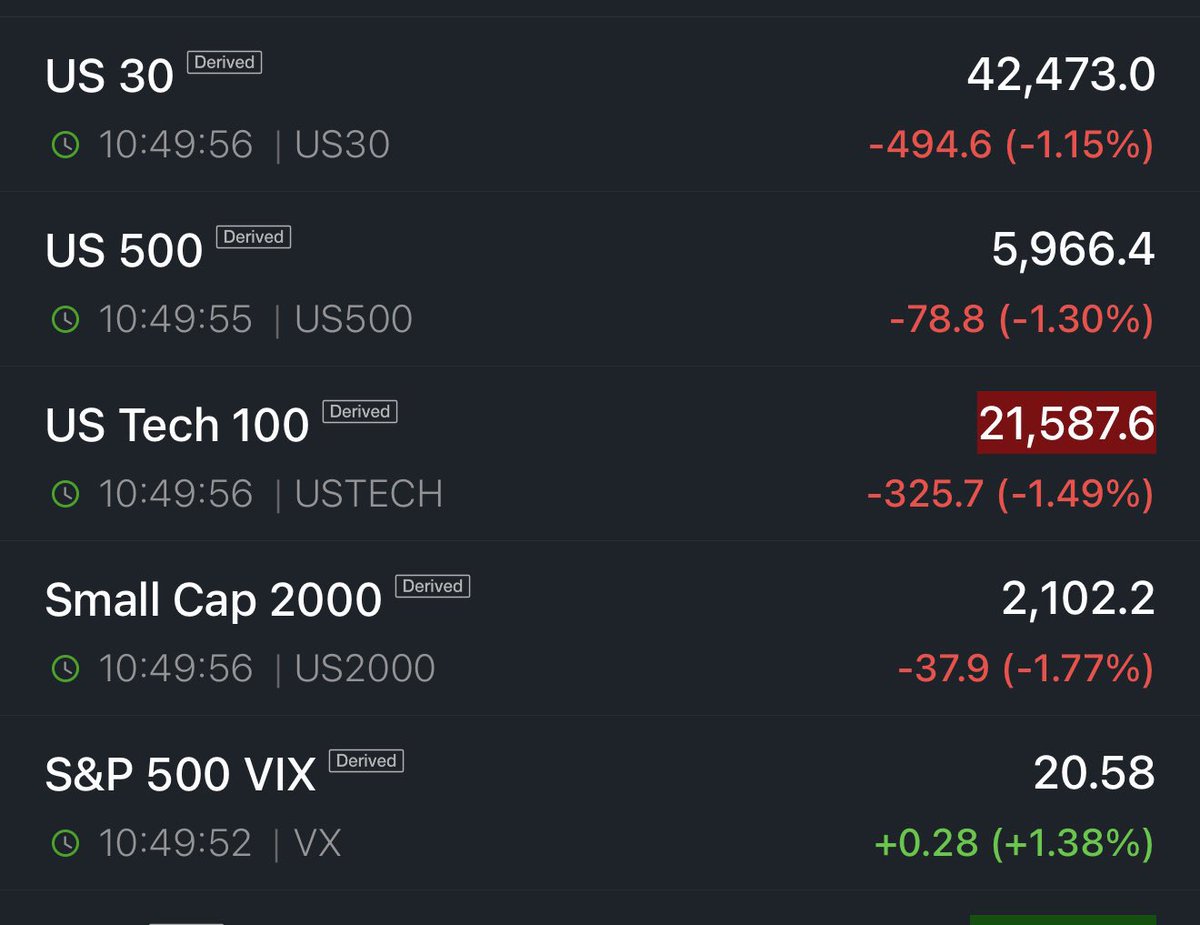Open the S&P 500 VIX listing

pyautogui.click(x=600, y=803)
